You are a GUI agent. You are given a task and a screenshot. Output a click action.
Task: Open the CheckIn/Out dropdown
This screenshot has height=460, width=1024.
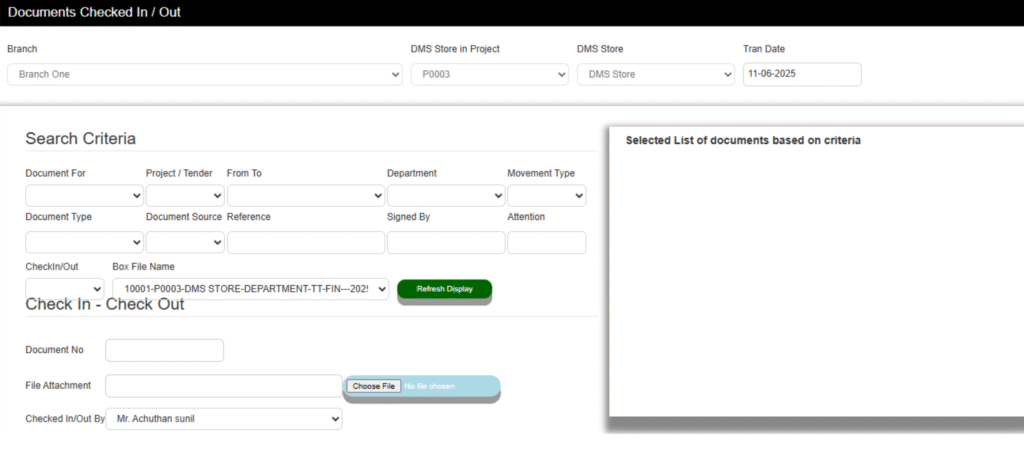(64, 289)
